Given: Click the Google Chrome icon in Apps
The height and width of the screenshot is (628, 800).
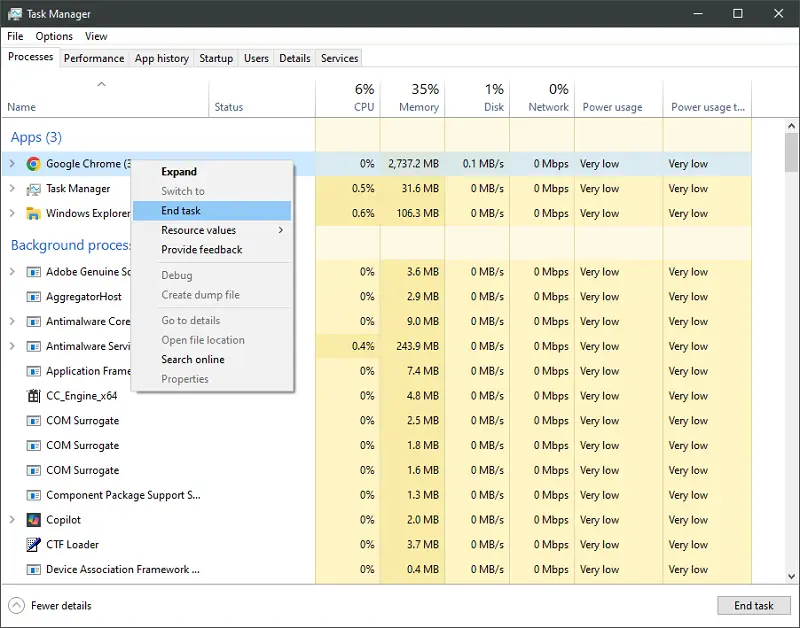Looking at the screenshot, I should tap(34, 164).
